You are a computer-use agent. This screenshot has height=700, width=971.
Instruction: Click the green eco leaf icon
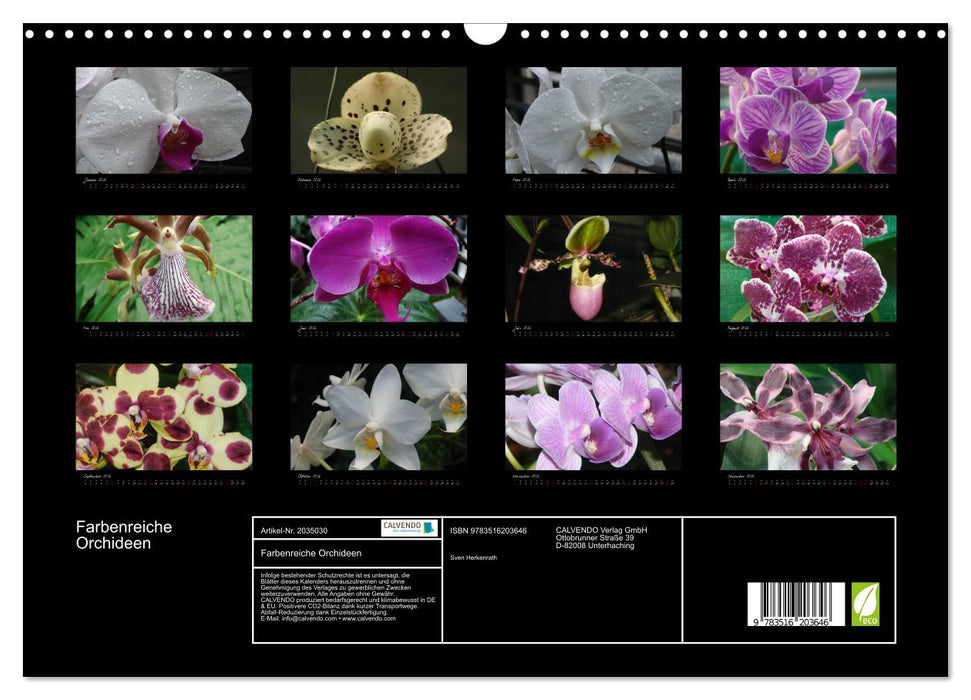click(x=865, y=604)
